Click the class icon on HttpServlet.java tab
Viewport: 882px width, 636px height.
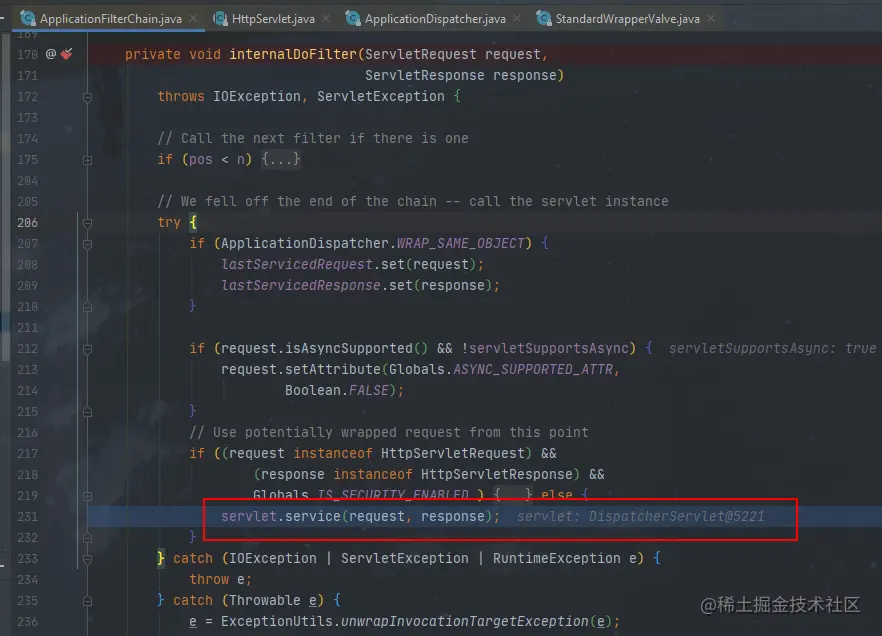220,19
